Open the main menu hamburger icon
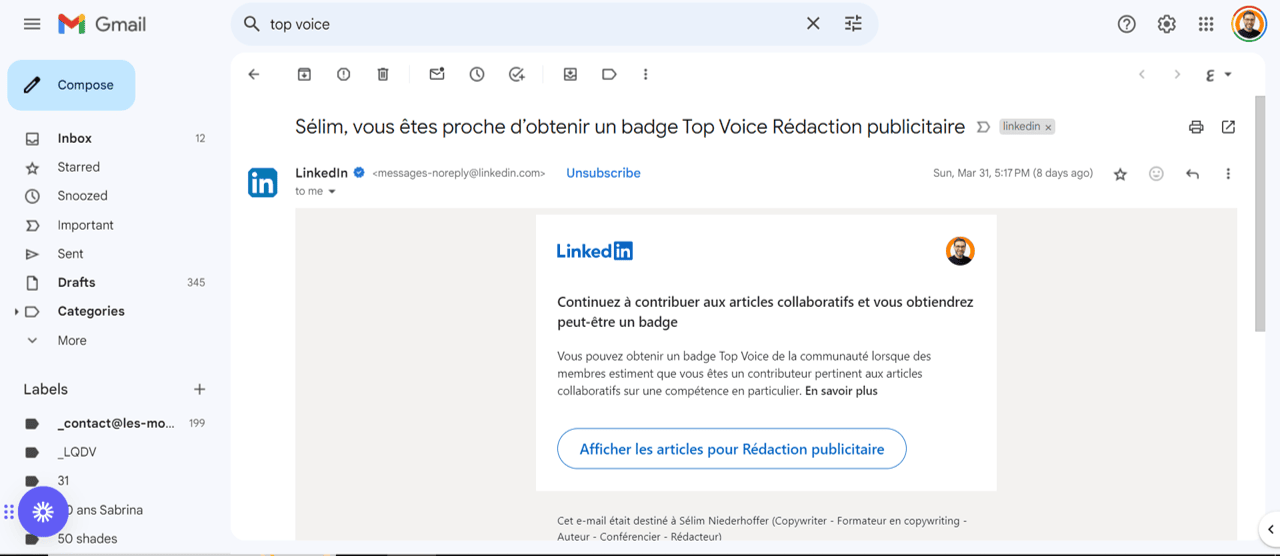This screenshot has width=1280, height=556. [x=32, y=24]
